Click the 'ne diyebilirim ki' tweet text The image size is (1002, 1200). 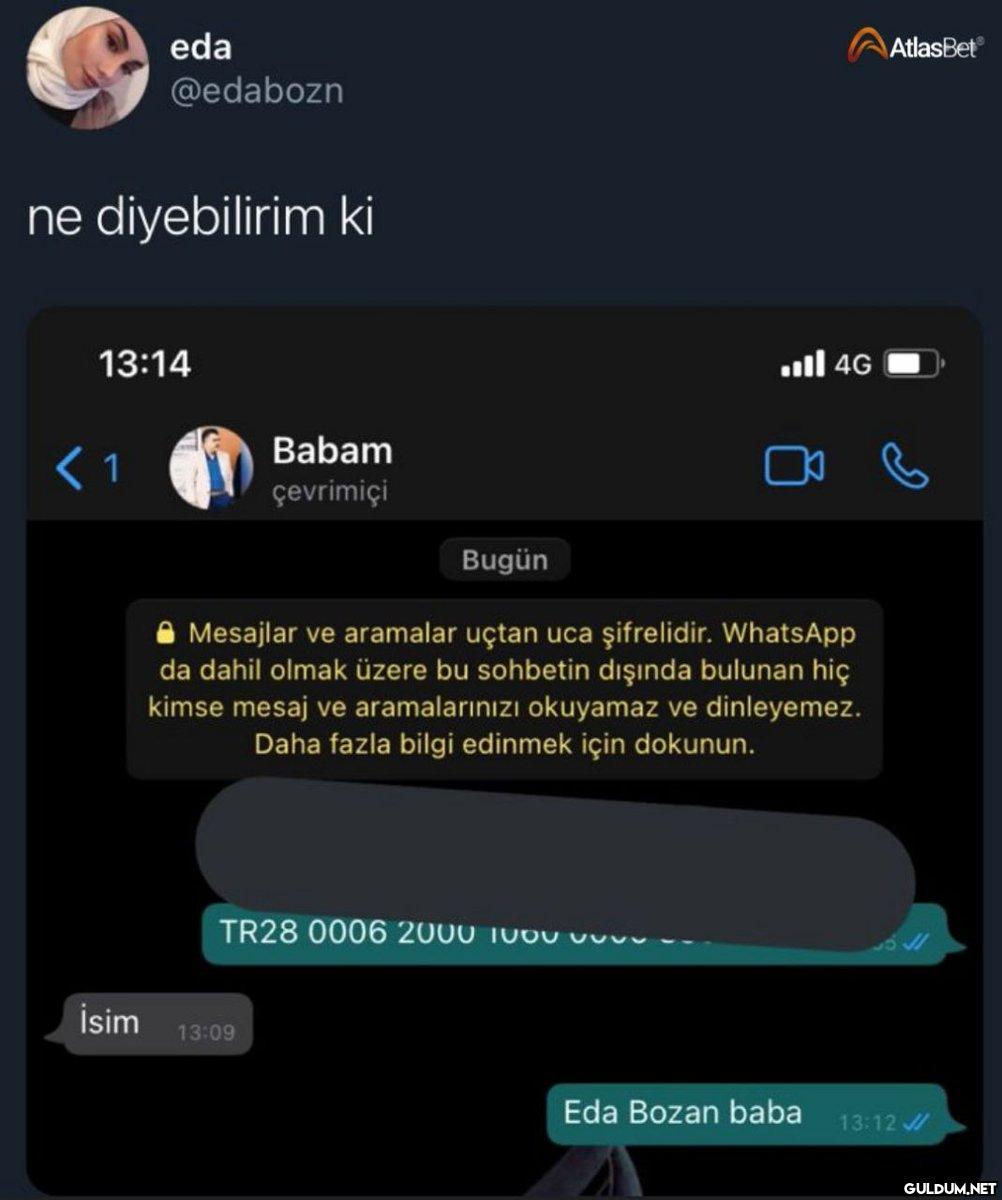(x=201, y=218)
